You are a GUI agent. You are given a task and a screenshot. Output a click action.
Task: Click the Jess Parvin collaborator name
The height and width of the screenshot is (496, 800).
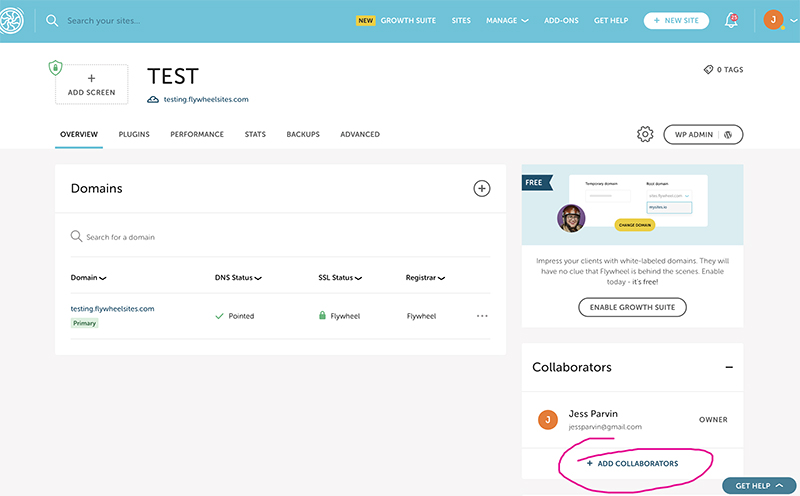click(x=593, y=413)
